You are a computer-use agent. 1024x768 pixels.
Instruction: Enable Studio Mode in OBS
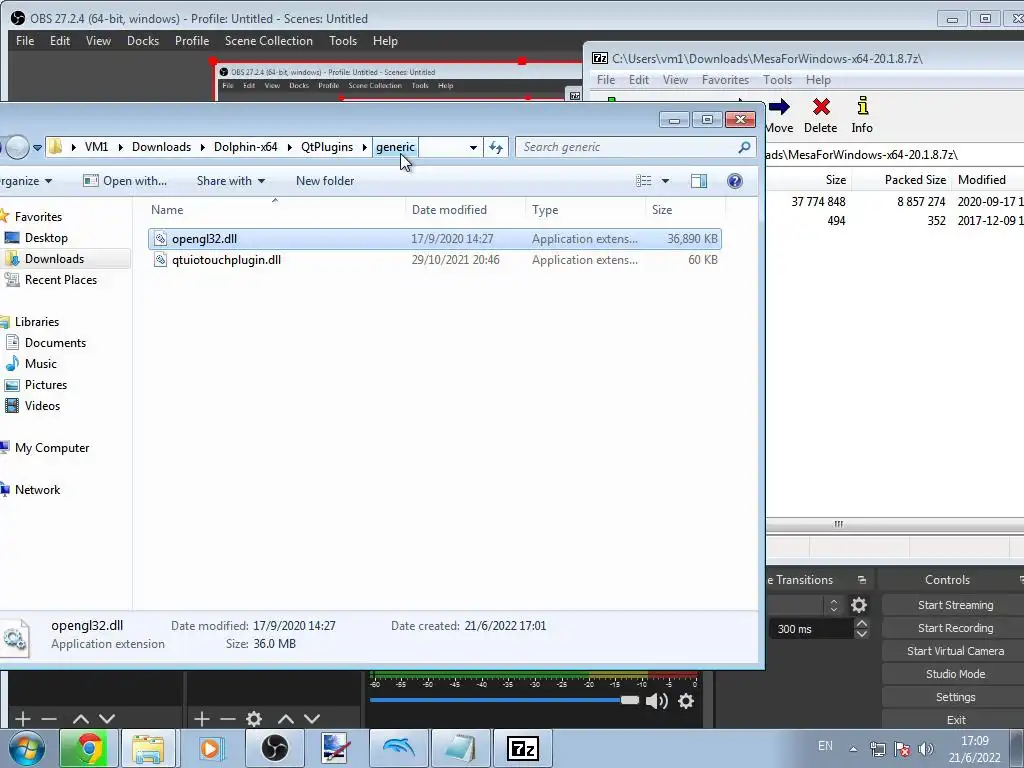pyautogui.click(x=955, y=674)
